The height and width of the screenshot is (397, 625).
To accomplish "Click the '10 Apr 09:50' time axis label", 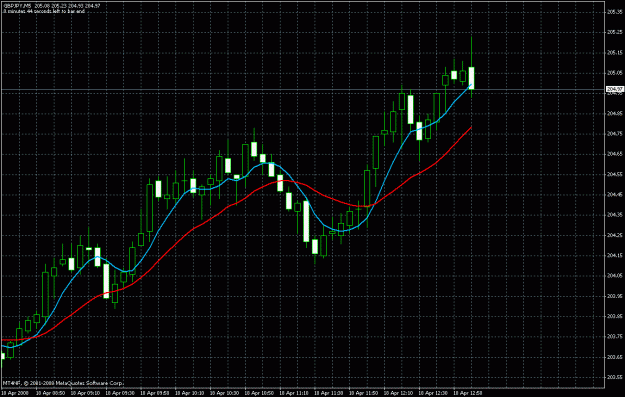I will [154, 393].
